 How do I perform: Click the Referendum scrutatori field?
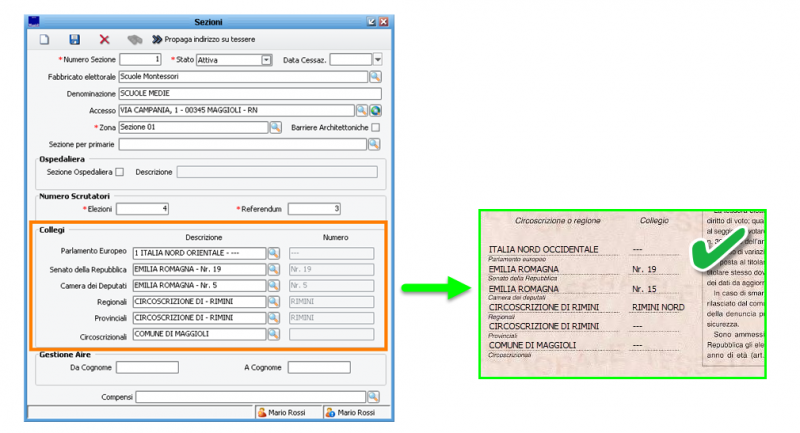click(x=314, y=209)
